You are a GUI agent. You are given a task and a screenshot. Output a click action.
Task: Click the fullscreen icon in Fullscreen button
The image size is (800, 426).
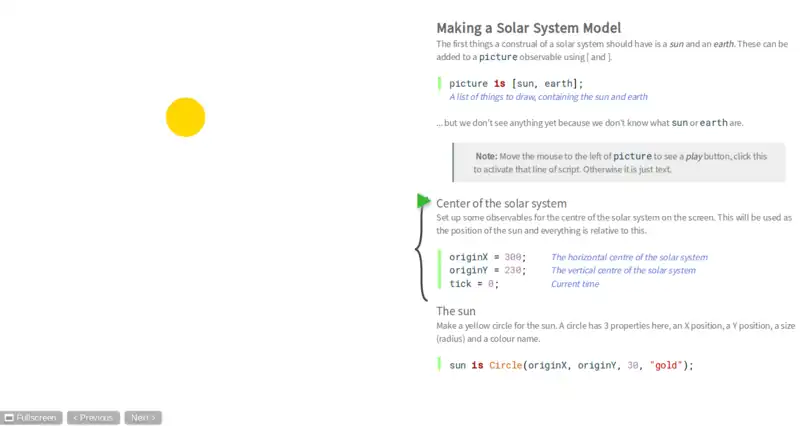pyautogui.click(x=8, y=418)
